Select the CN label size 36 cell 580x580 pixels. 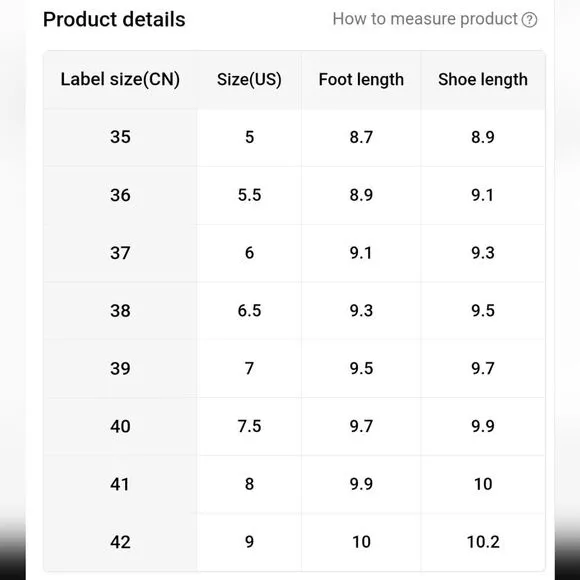point(120,195)
